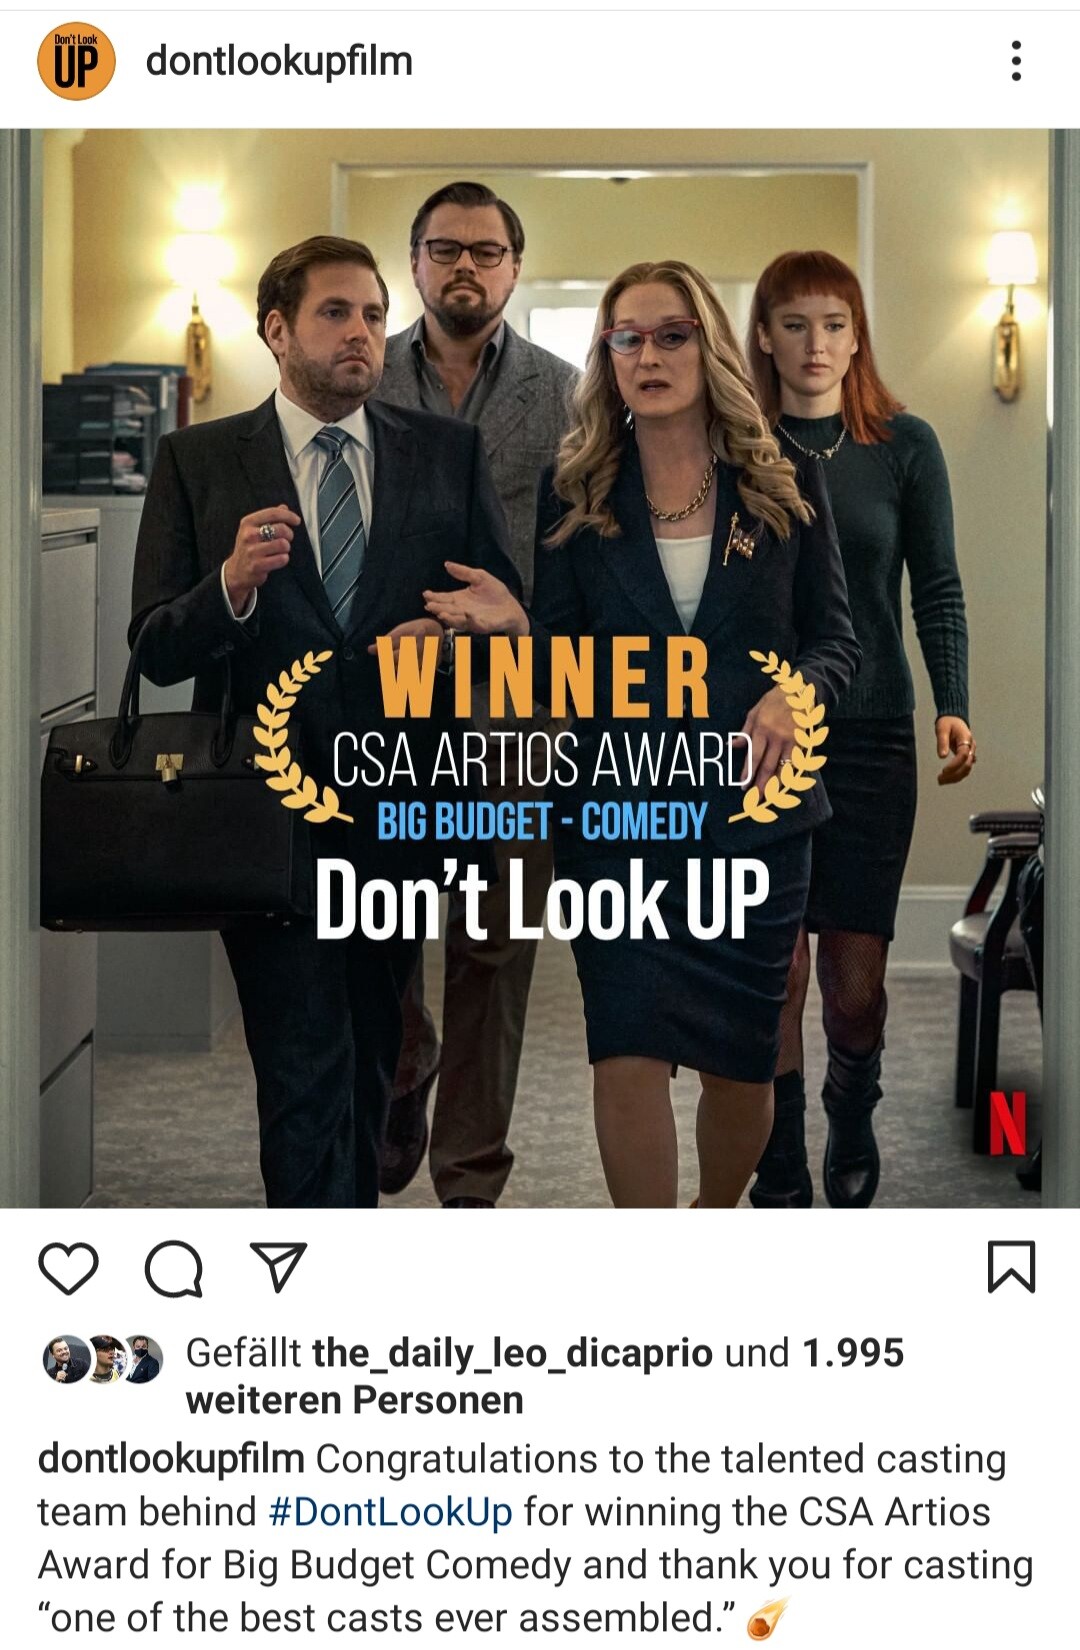Viewport: 1080px width, 1650px height.
Task: Tap the BIG BUDGET - COMEDY label
Action: [x=542, y=822]
